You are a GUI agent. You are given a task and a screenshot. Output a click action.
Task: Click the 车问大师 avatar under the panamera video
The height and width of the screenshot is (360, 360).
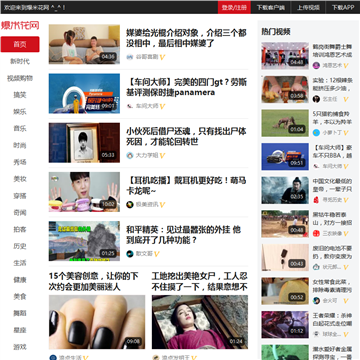(x=130, y=106)
